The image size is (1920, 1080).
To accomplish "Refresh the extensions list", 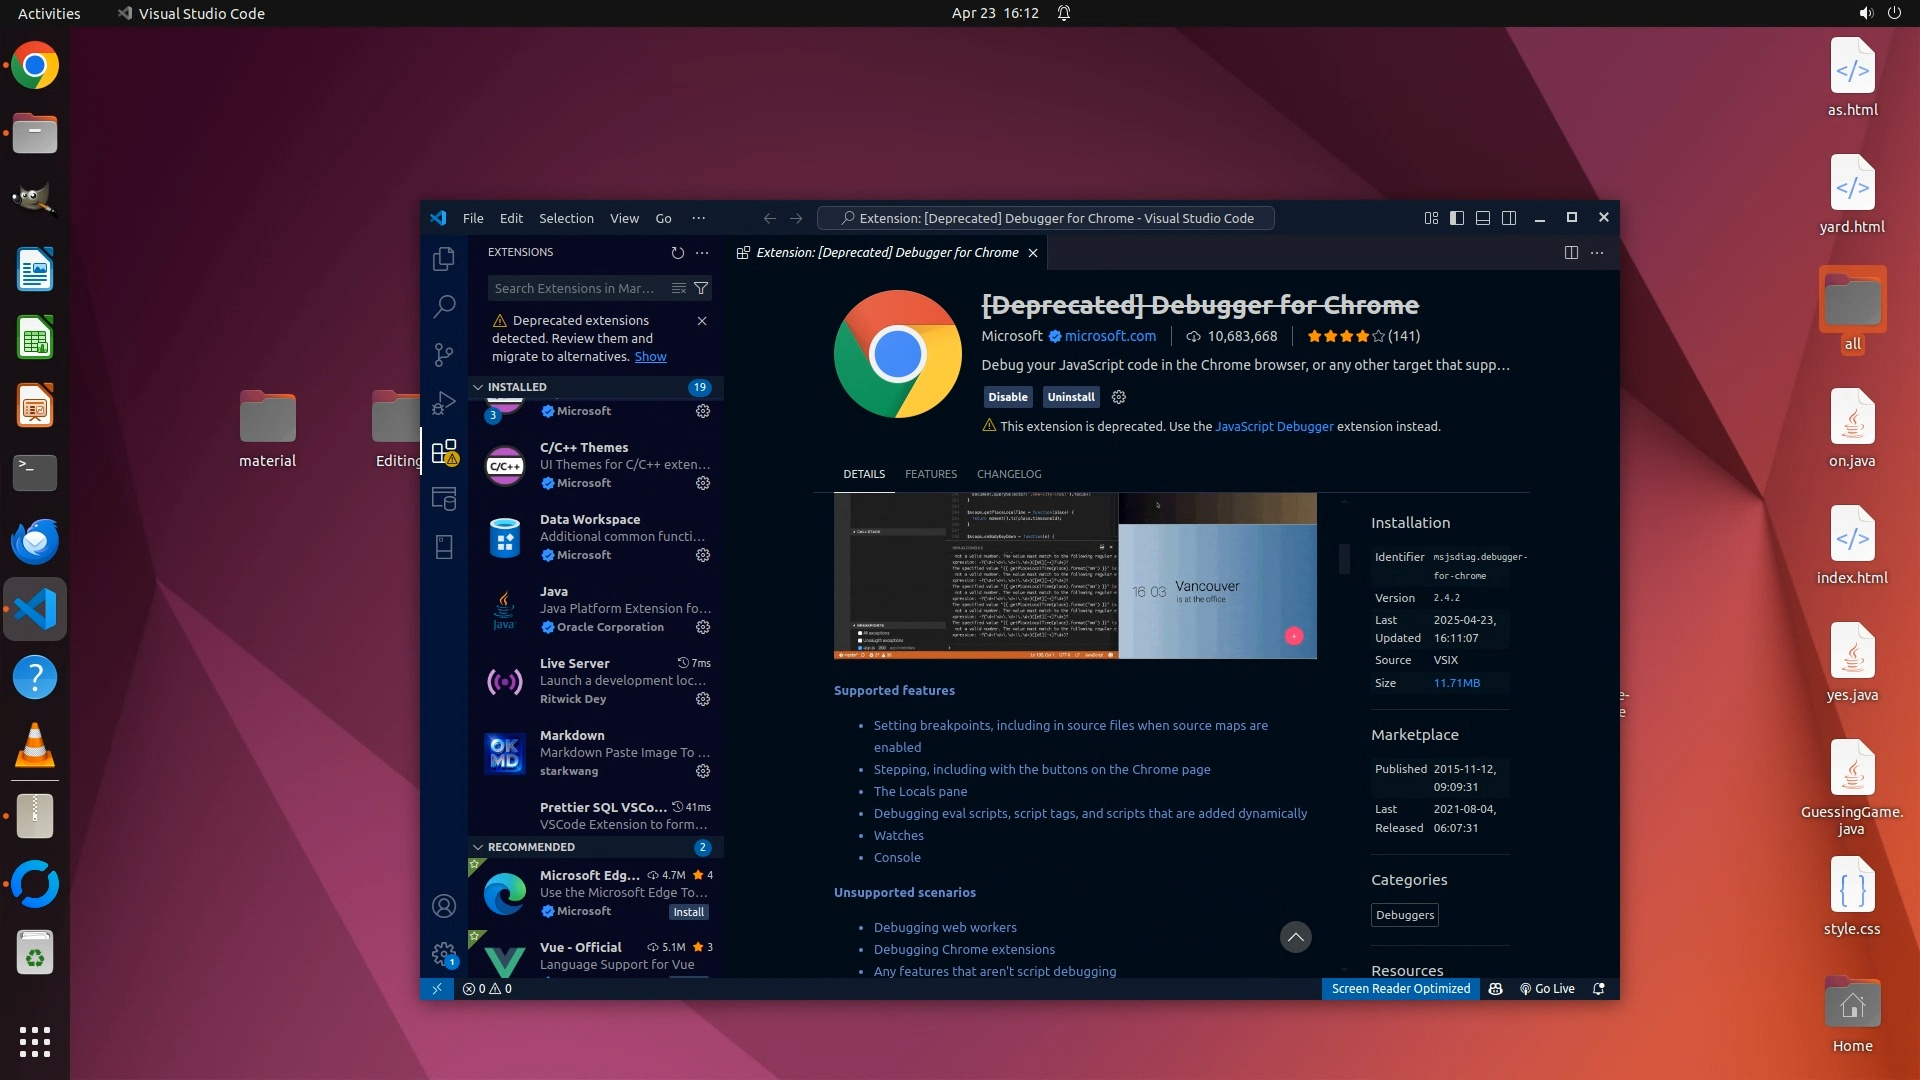I will tap(677, 253).
